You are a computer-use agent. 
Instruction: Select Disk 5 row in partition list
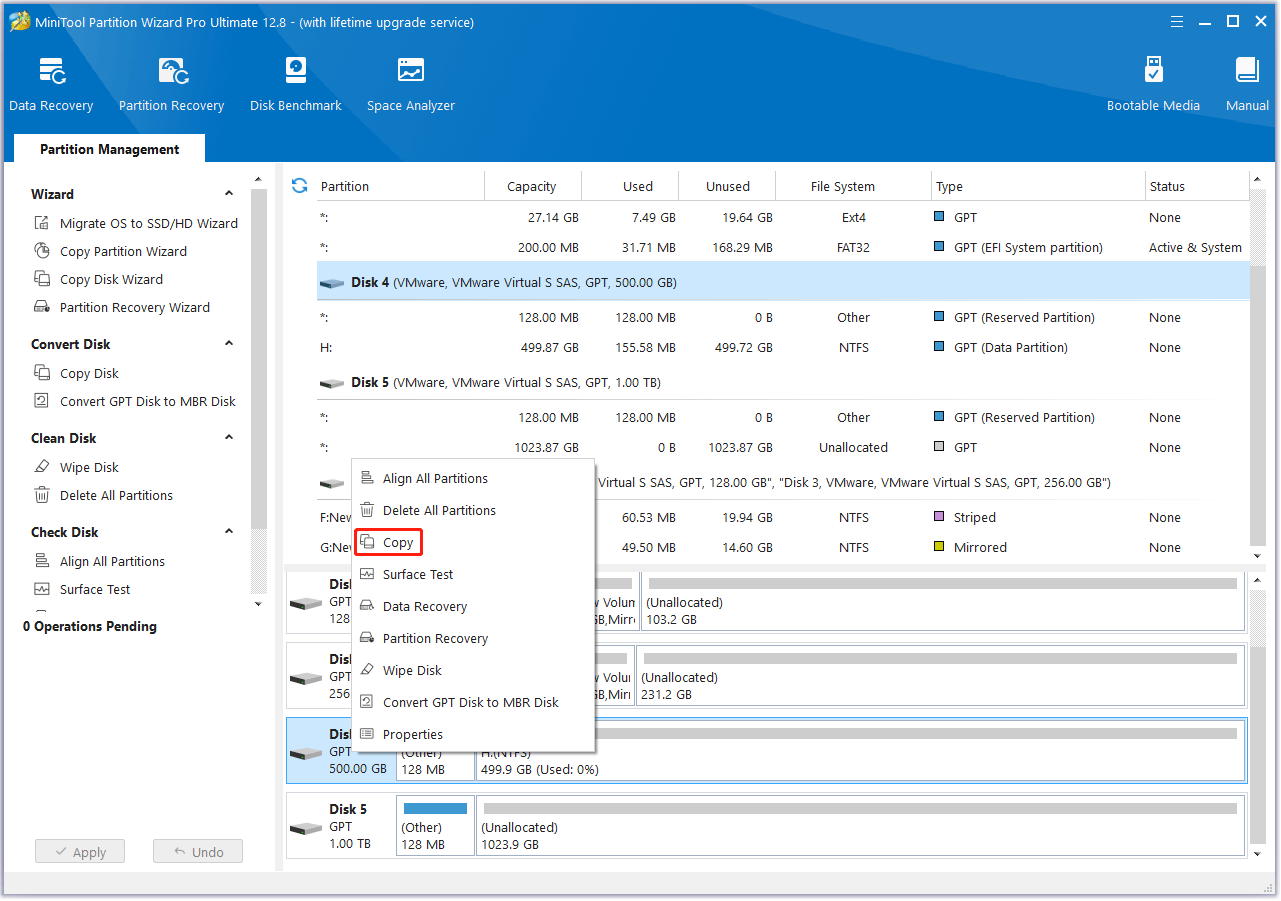783,383
